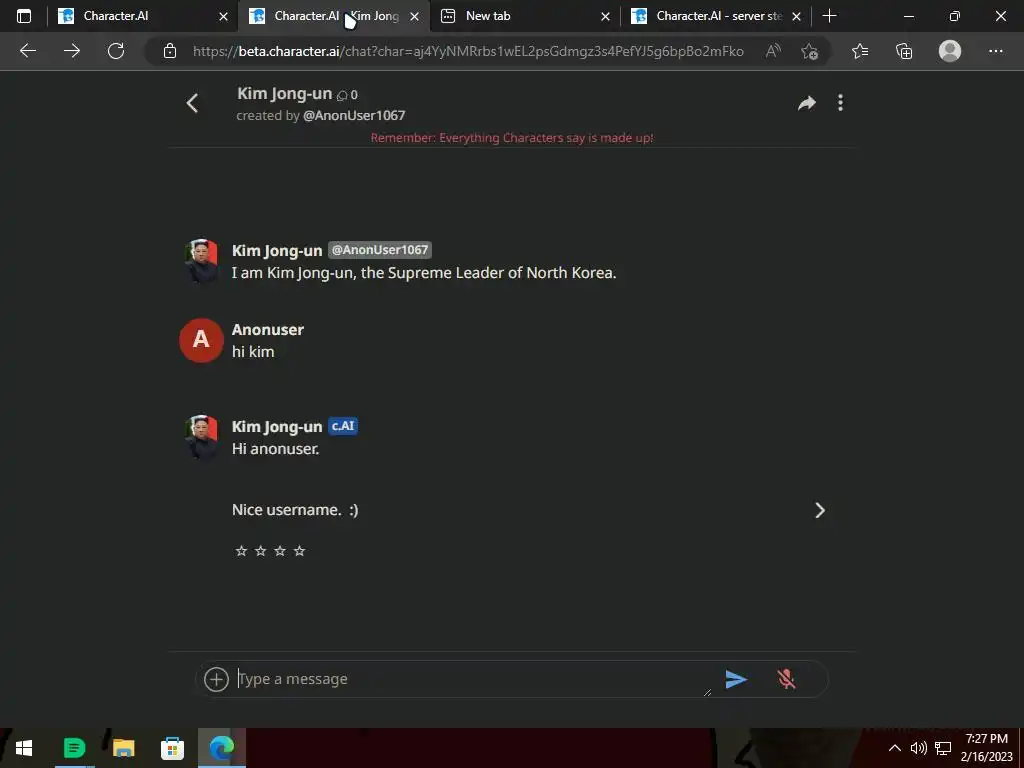Screen dimensions: 1024x768
Task: Send the message with the paper plane
Action: (736, 679)
